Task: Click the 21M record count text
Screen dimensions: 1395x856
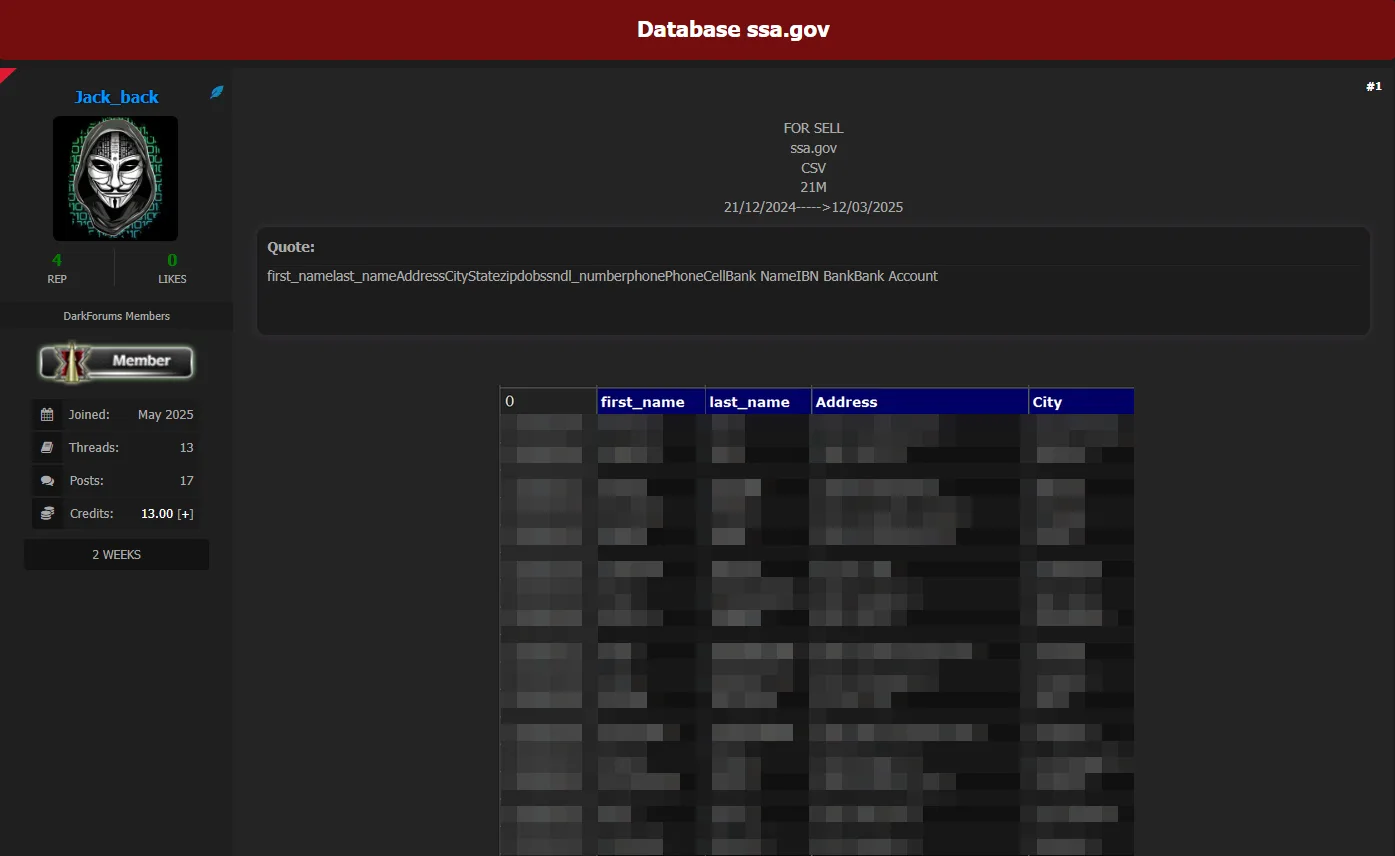Action: 813,187
